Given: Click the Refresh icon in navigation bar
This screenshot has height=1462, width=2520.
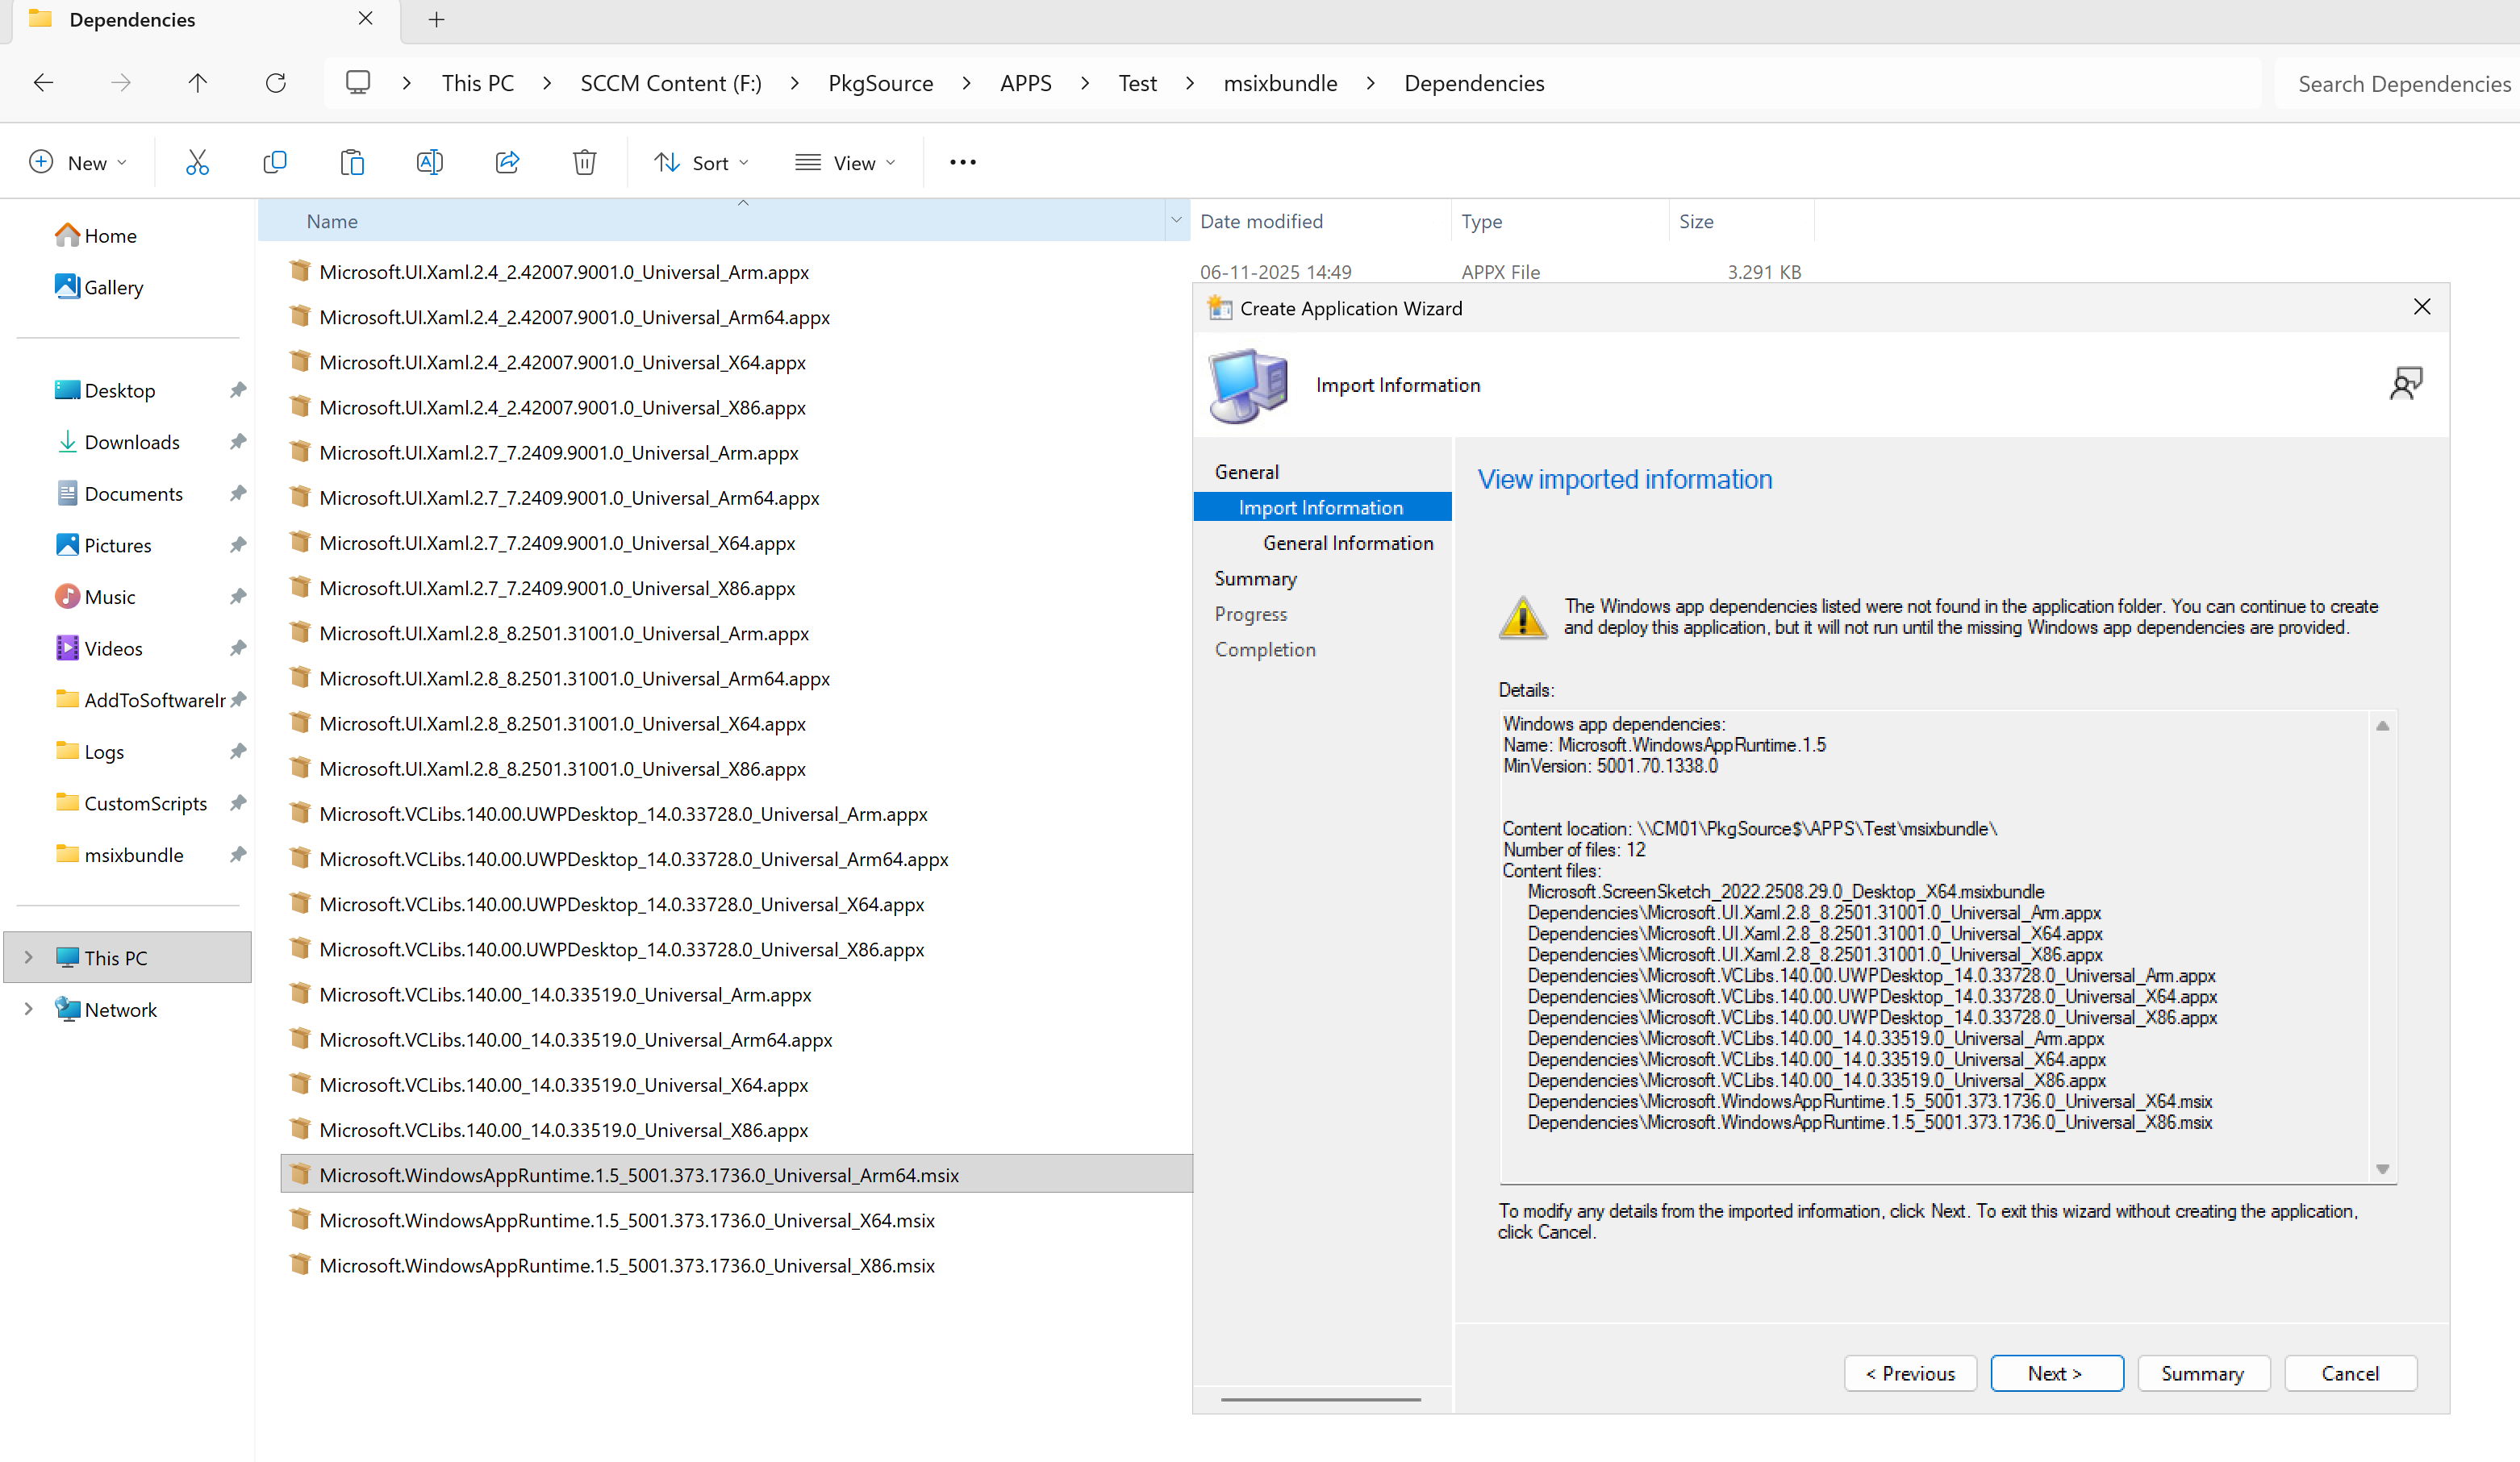Looking at the screenshot, I should coord(276,83).
